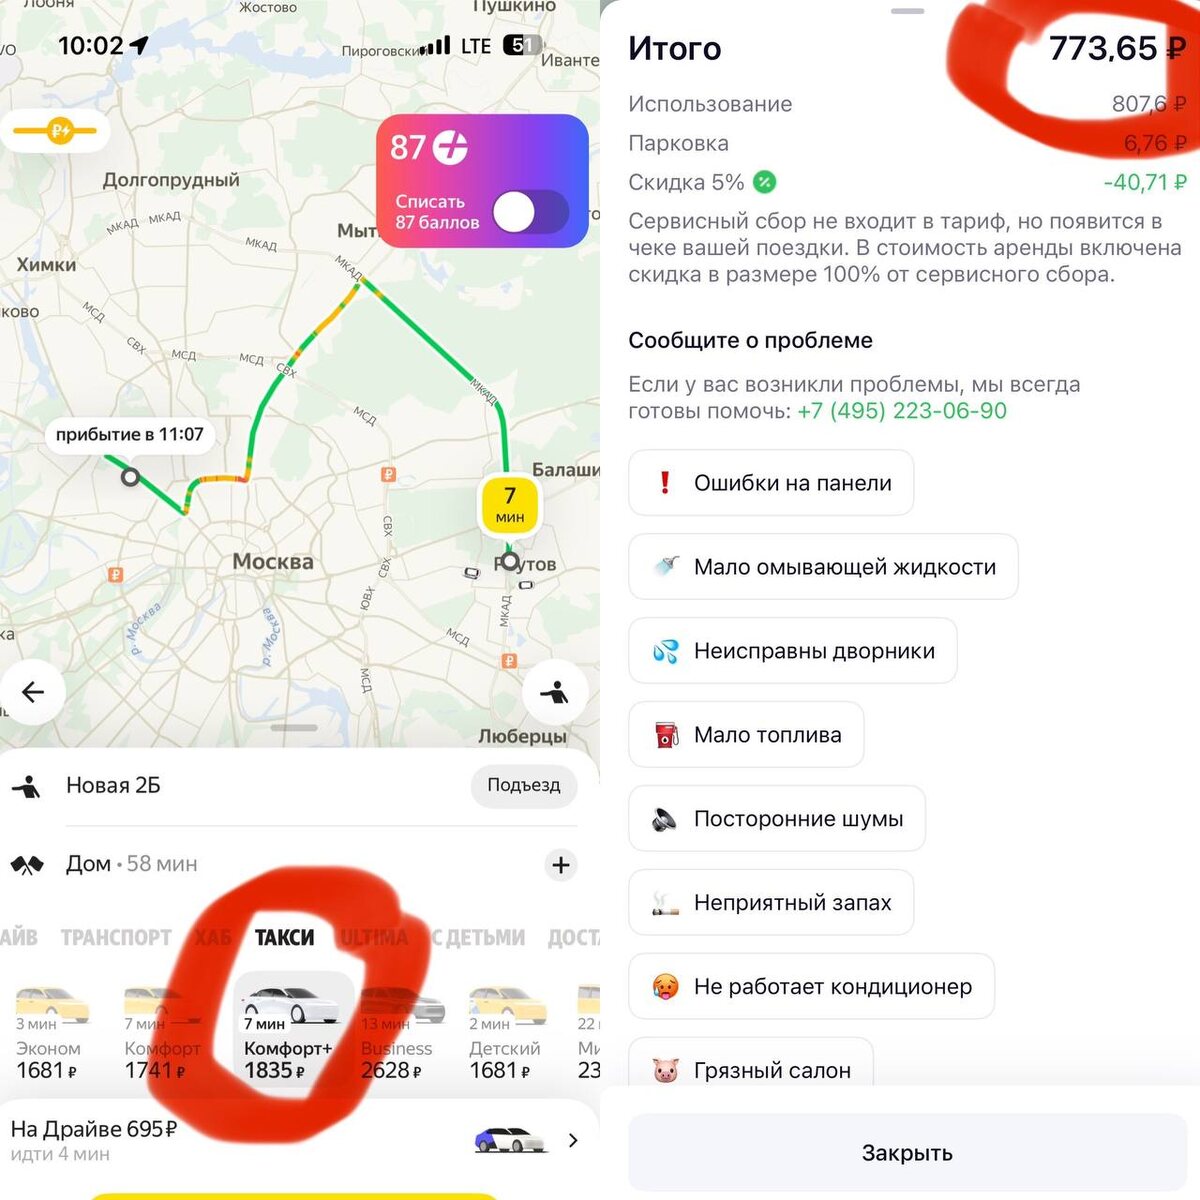The width and height of the screenshot is (1200, 1200).
Task: Report Не работает кондиционер issue
Action: [812, 987]
